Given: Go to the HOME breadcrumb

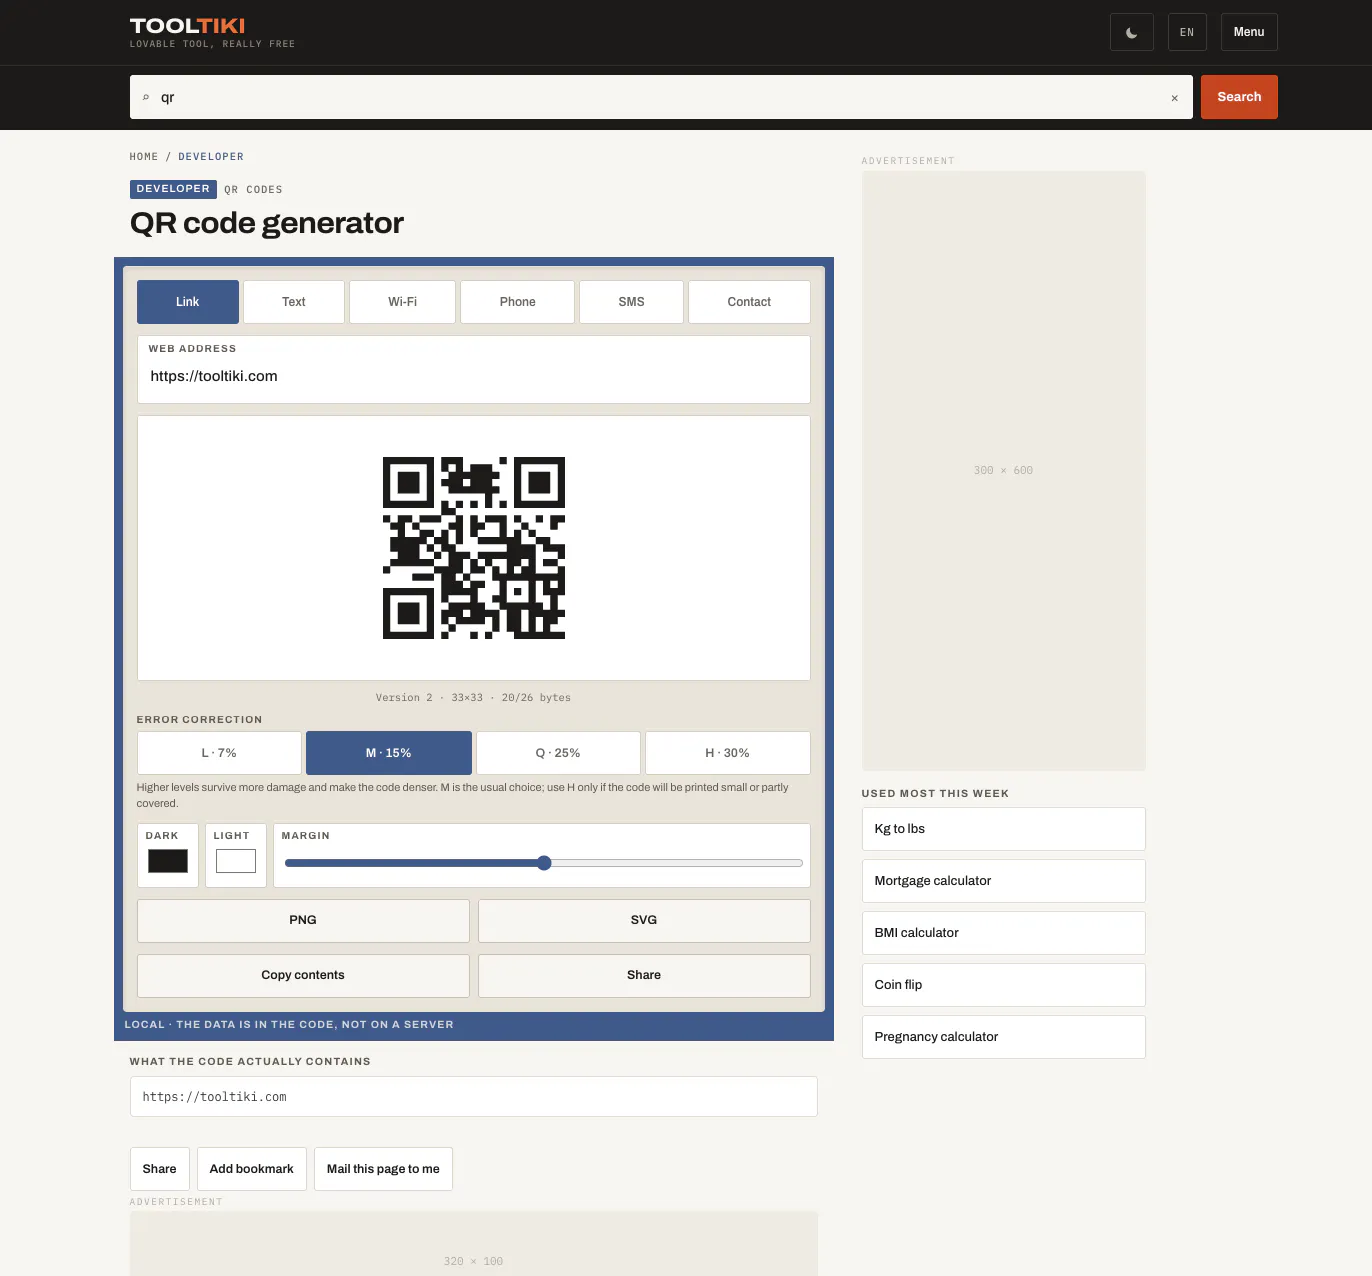Looking at the screenshot, I should 144,157.
